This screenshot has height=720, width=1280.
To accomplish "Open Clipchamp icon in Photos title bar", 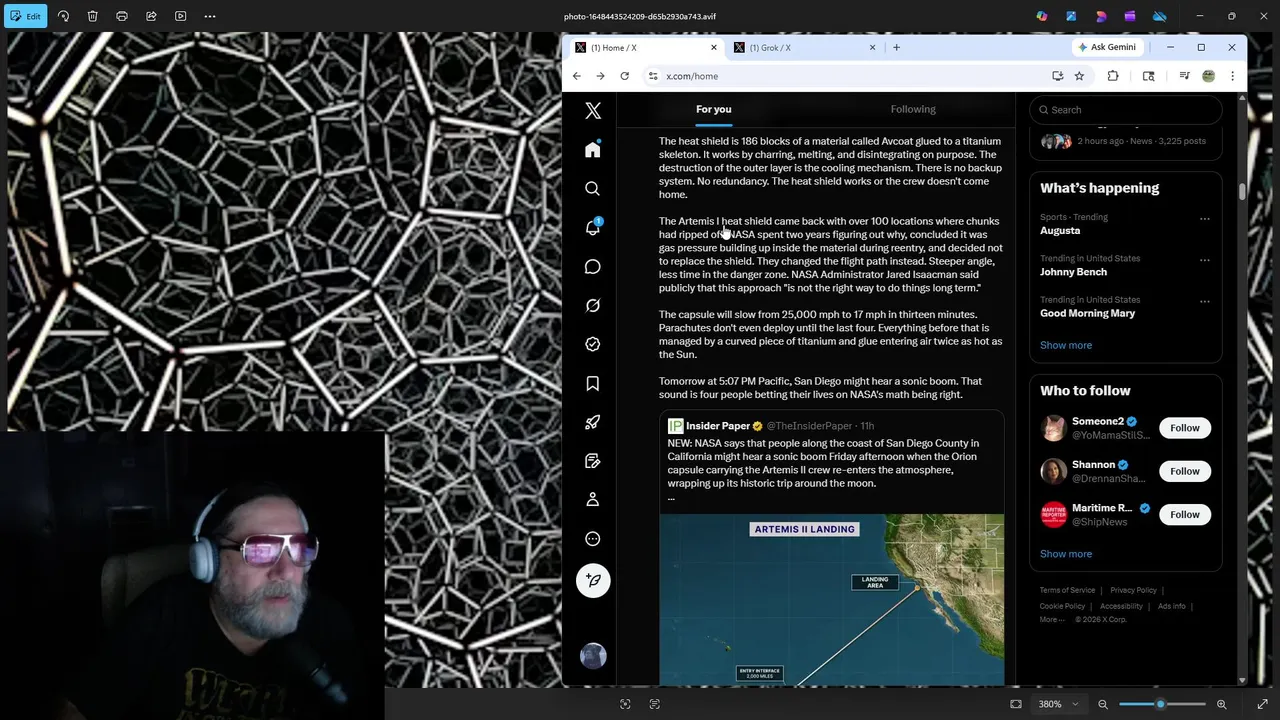I will pos(1130,16).
